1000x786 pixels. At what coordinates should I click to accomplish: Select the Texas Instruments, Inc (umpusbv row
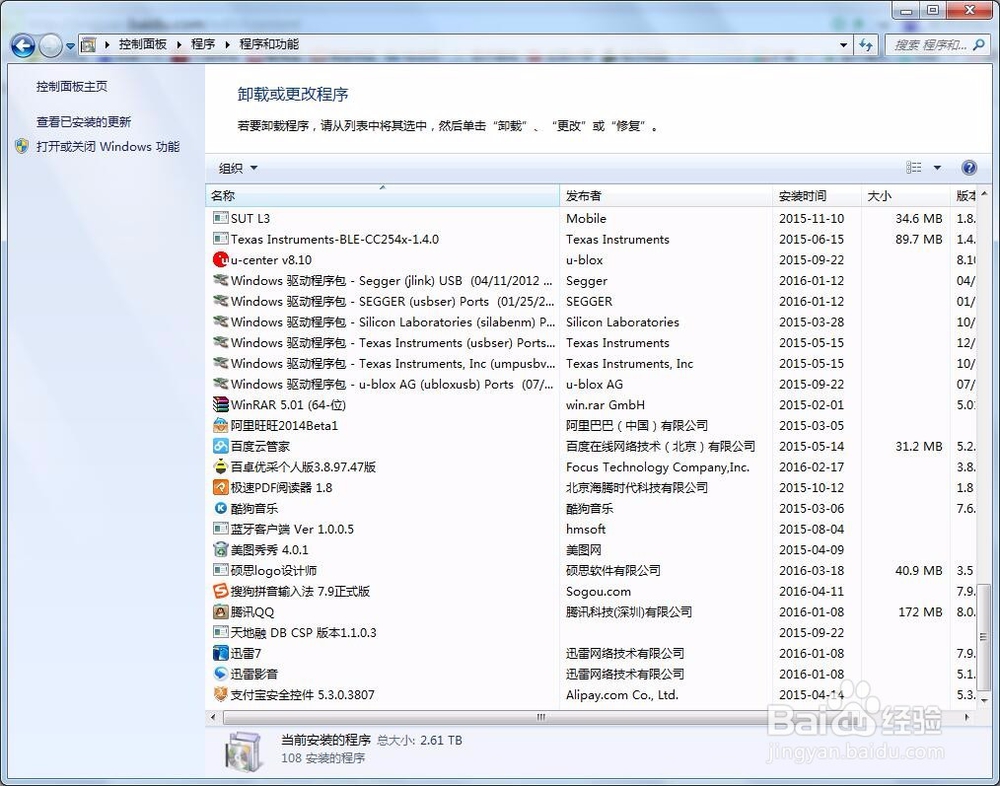click(x=591, y=364)
